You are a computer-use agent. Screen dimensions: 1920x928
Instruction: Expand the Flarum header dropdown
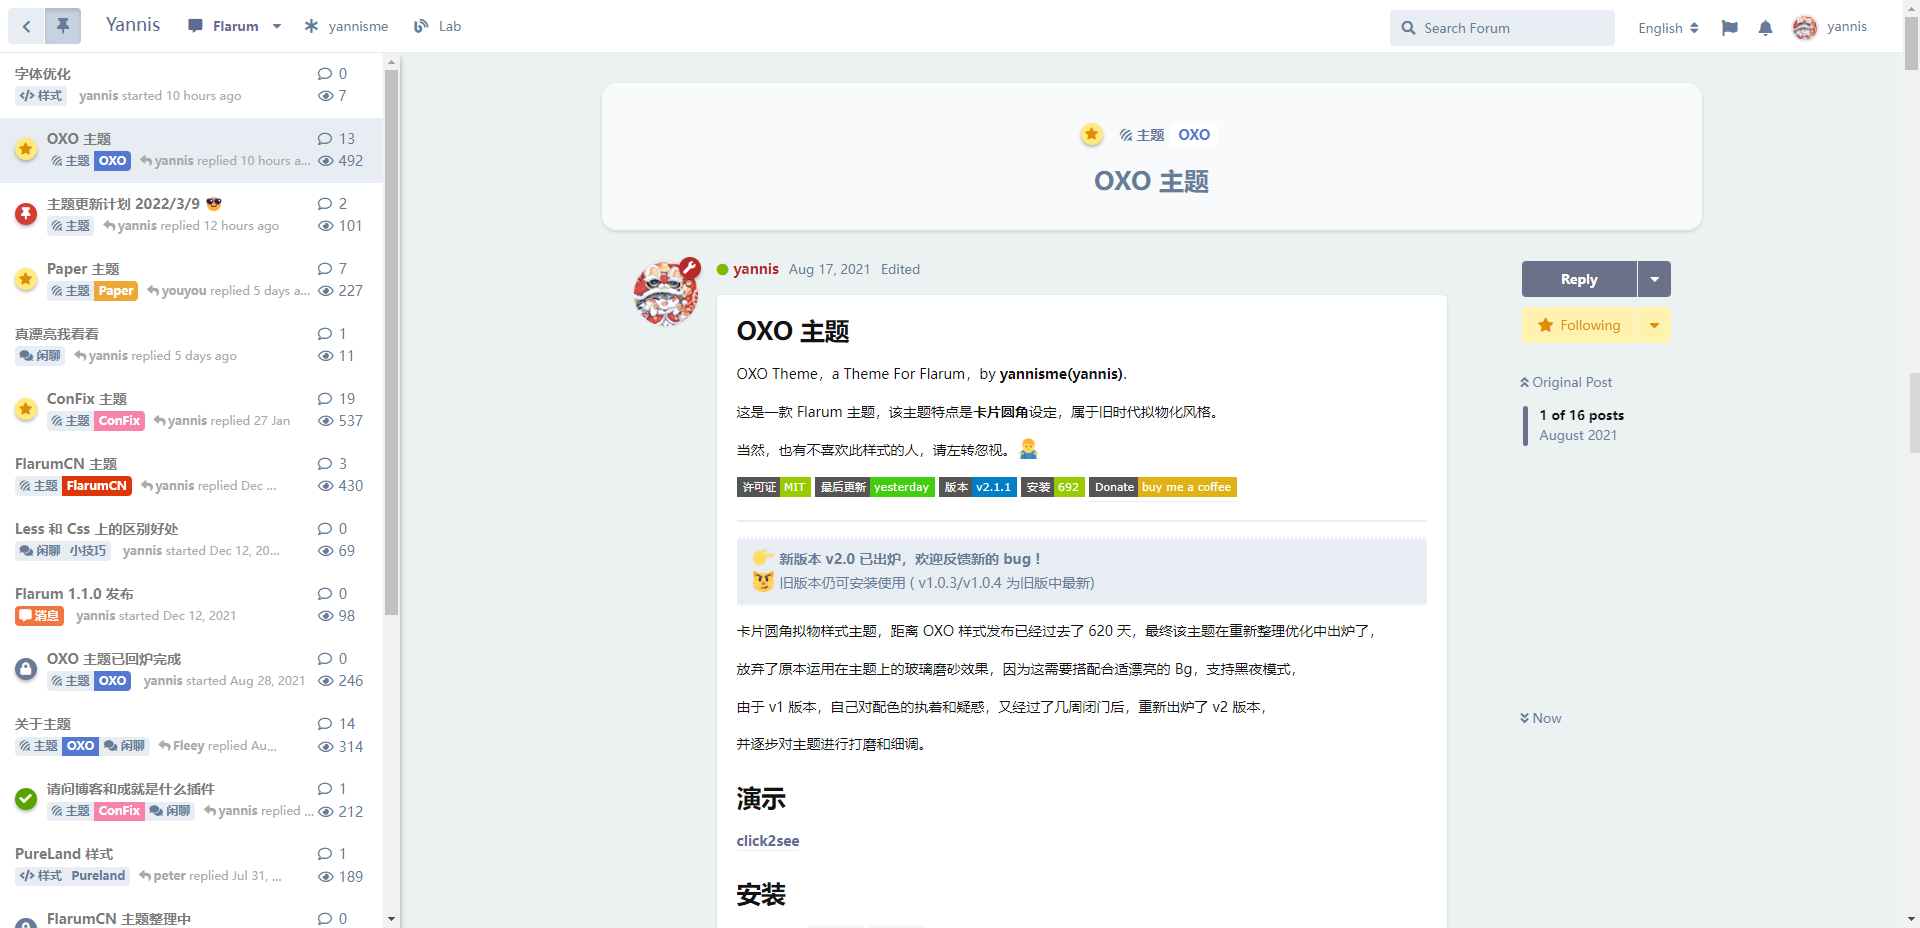[235, 26]
